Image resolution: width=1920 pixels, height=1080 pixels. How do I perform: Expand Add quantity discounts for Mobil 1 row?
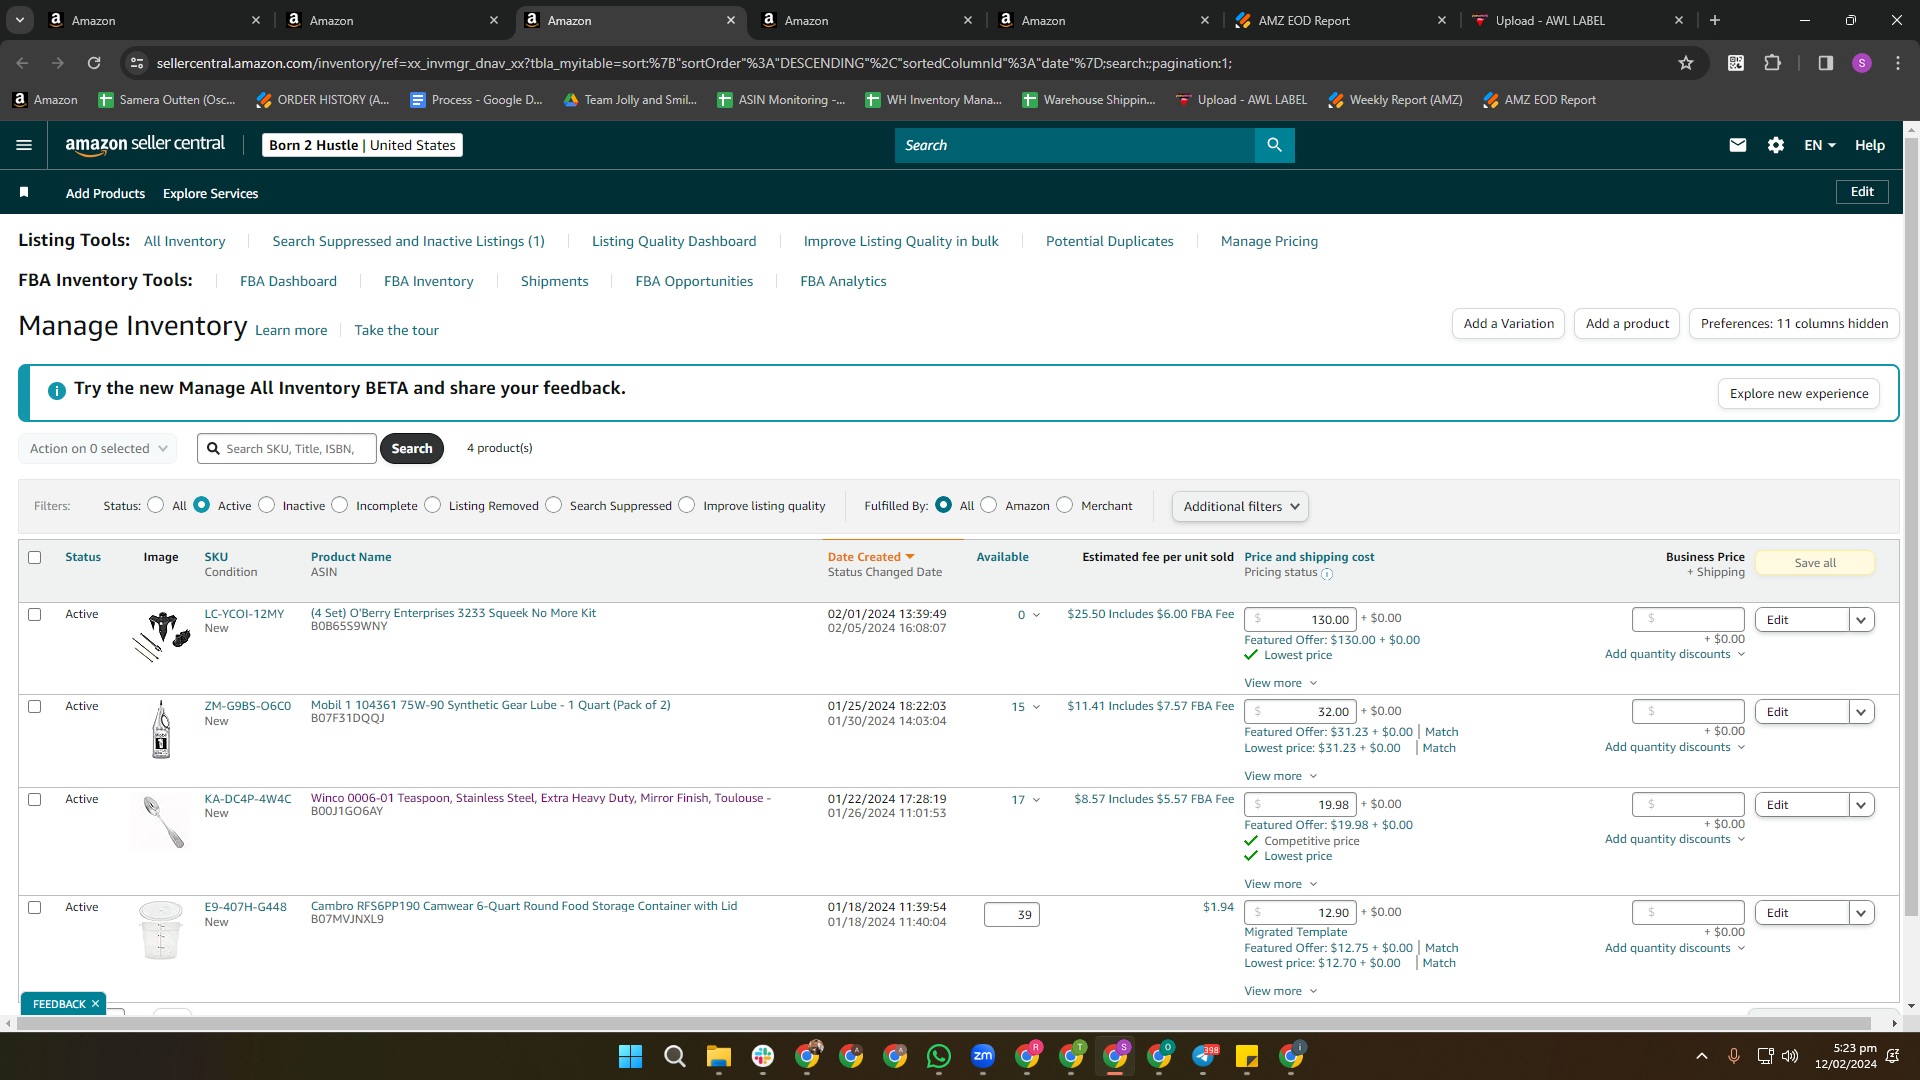pos(1675,747)
